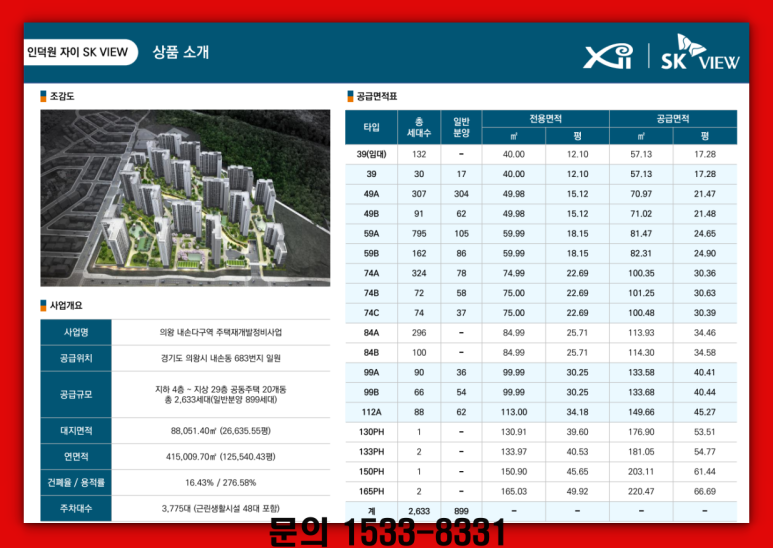This screenshot has width=773, height=548.
Task: Select the 59A type row label
Action: point(371,234)
